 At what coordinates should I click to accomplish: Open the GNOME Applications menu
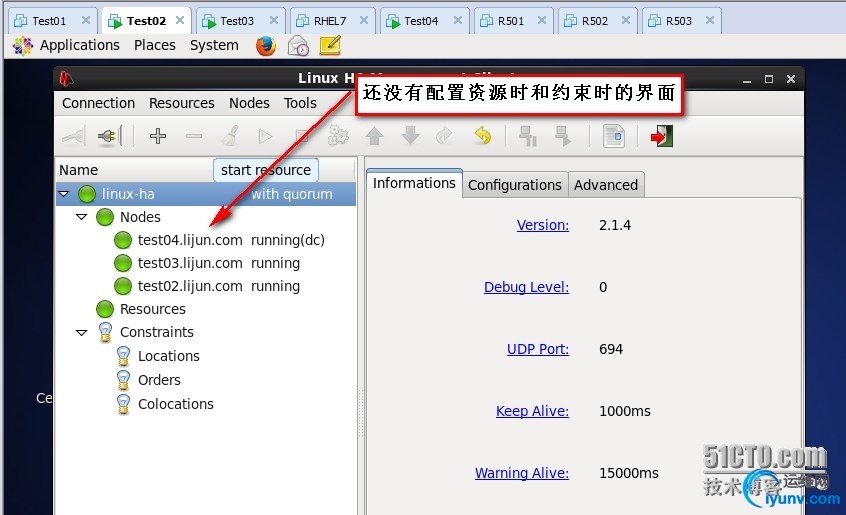pos(79,45)
